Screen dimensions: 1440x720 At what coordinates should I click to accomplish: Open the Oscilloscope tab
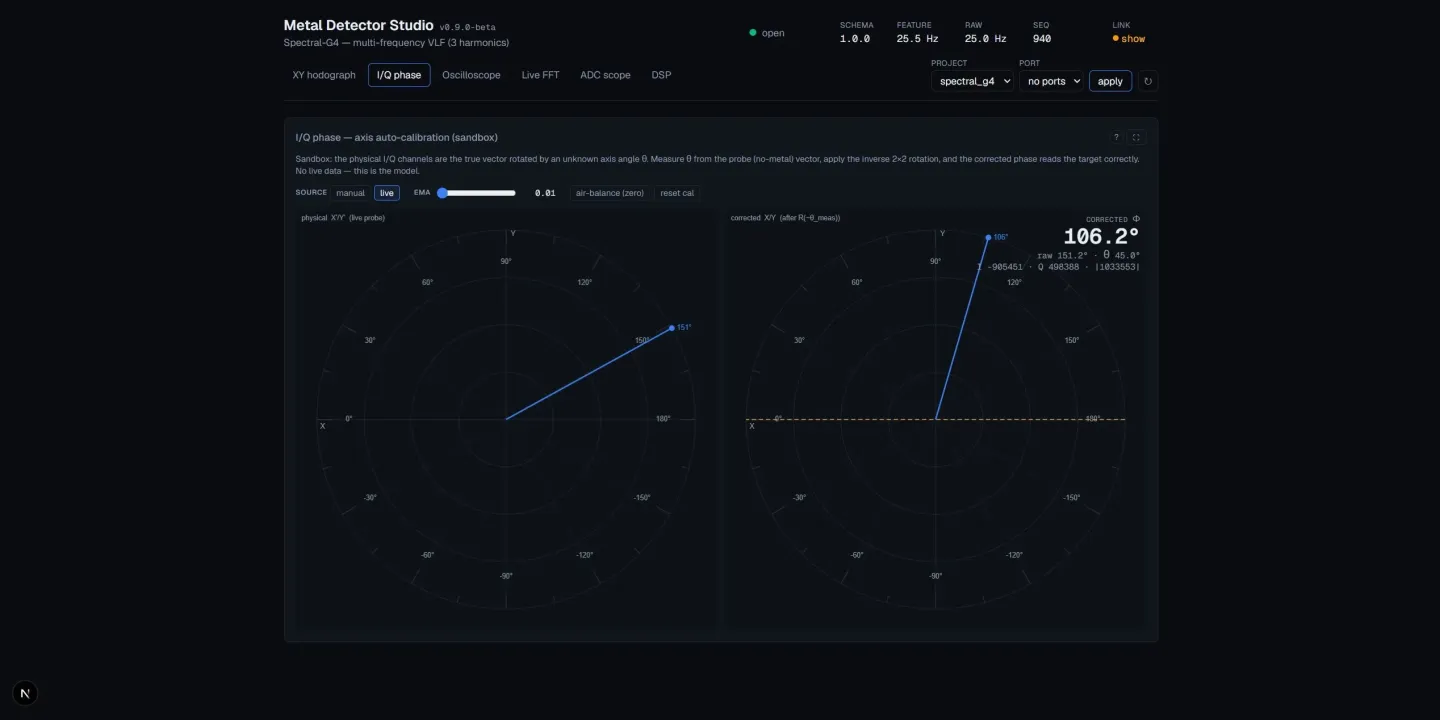471,75
